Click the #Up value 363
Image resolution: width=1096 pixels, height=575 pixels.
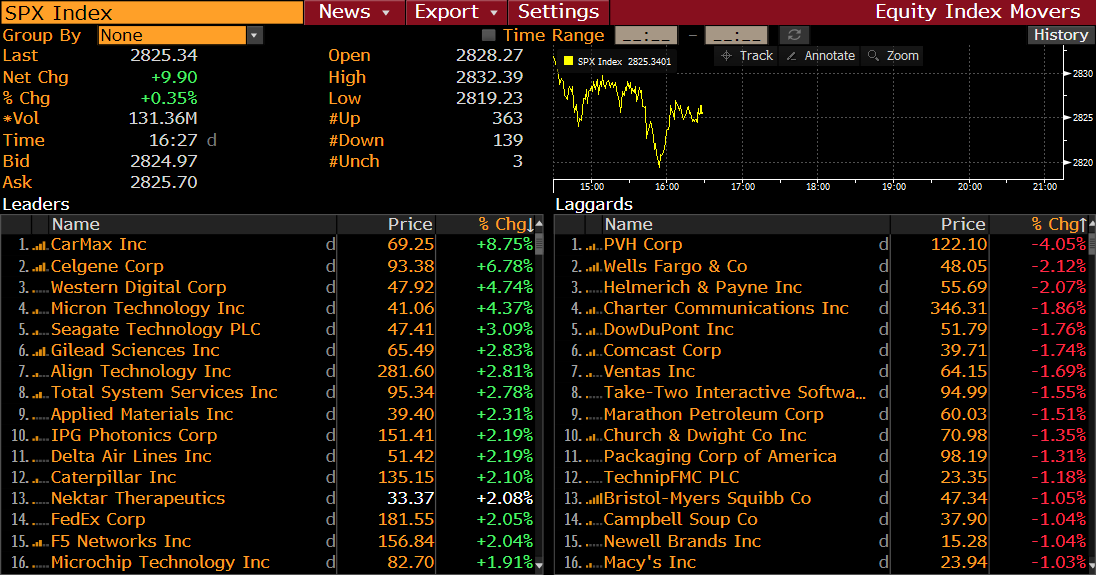507,119
